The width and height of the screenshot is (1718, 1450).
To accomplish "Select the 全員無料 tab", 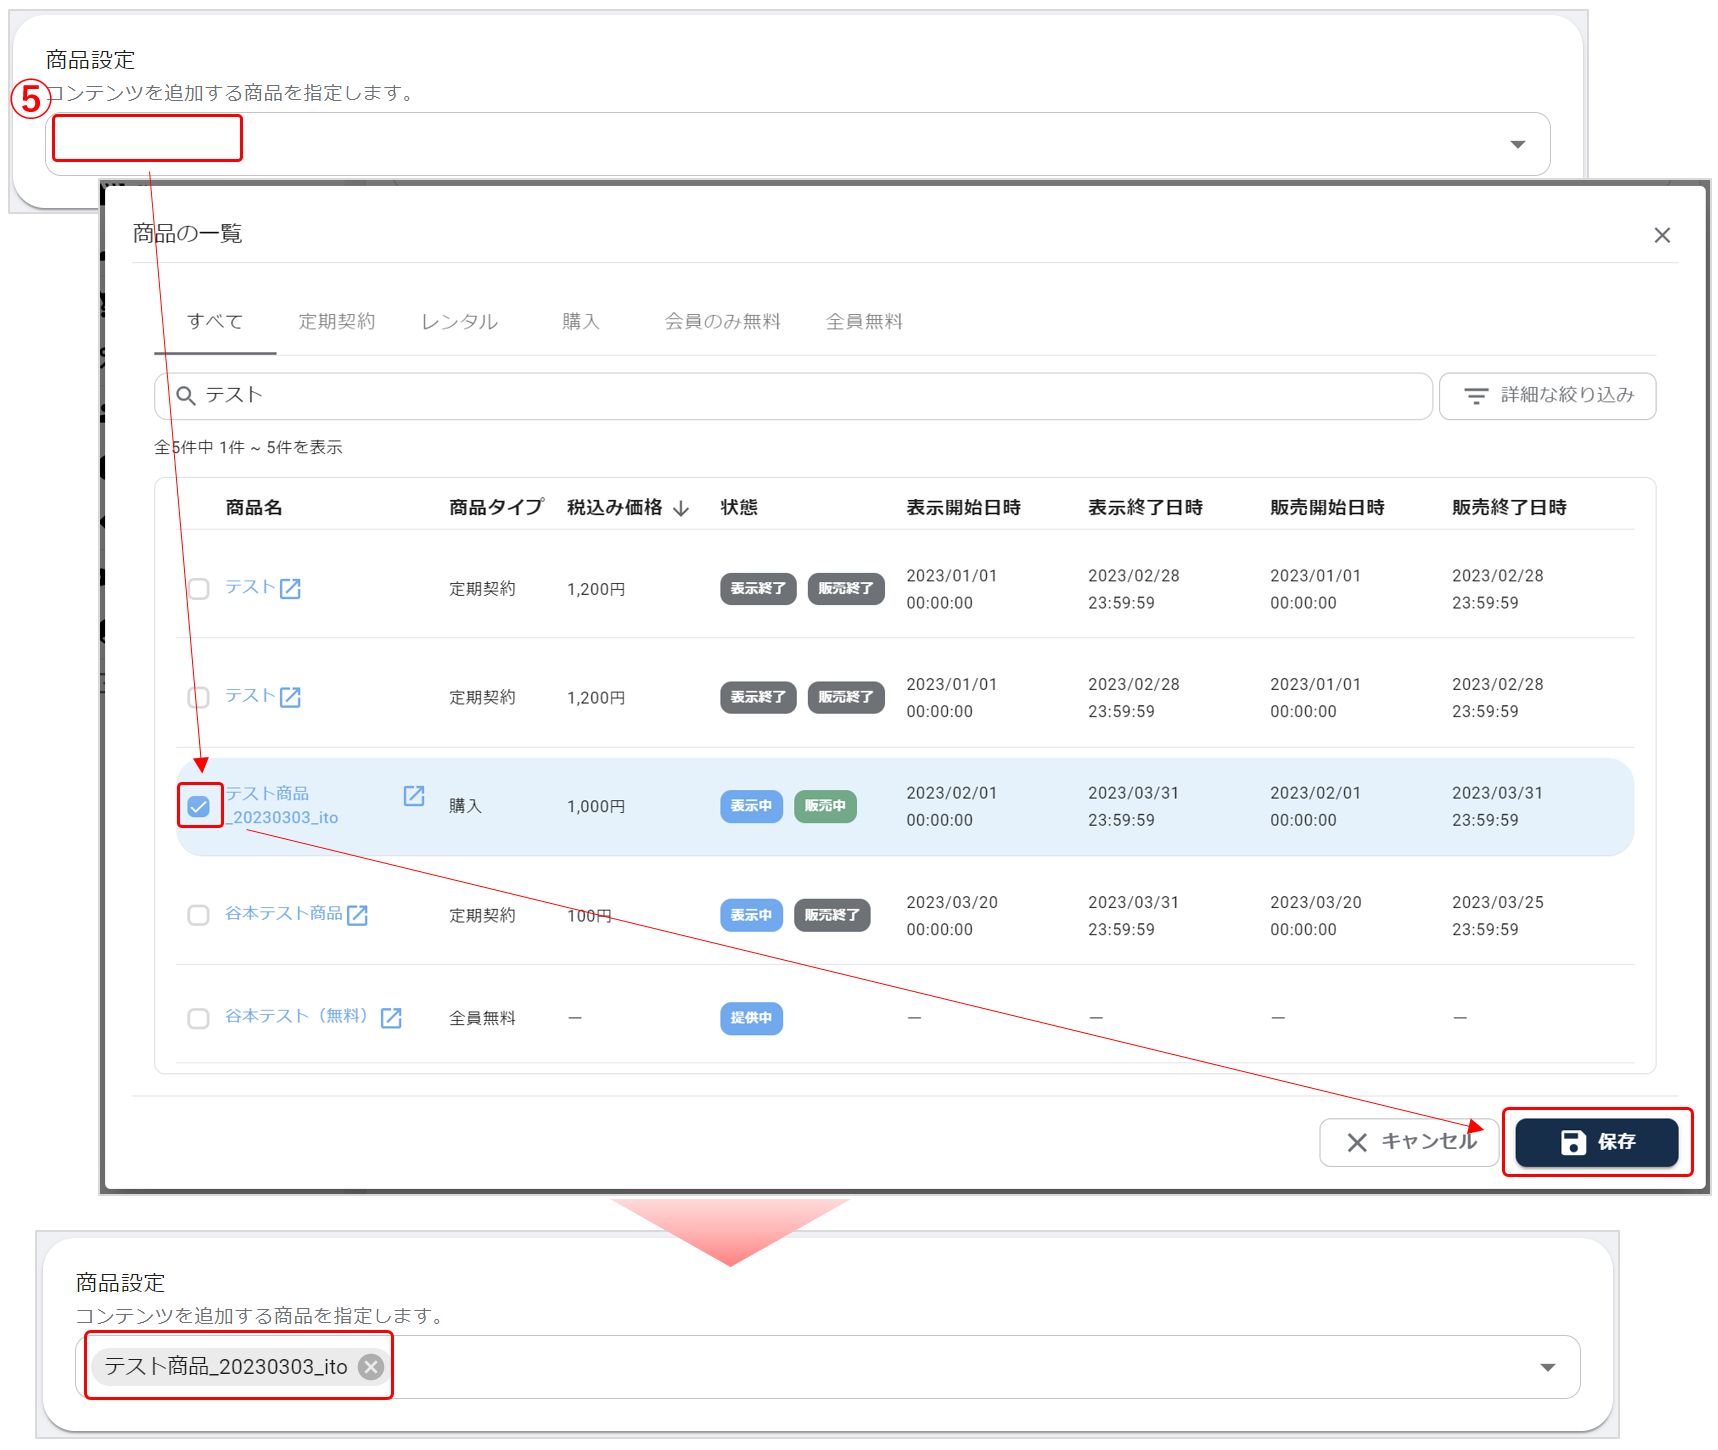I will [x=864, y=322].
